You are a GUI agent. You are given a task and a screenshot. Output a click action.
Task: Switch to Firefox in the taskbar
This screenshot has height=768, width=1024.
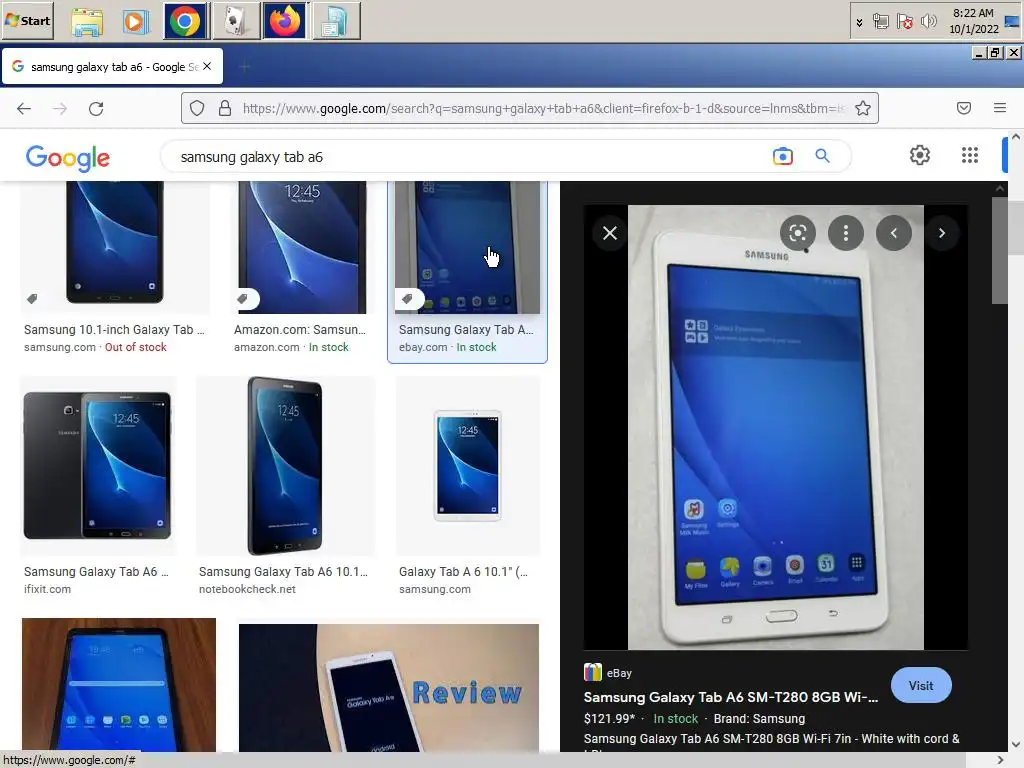[285, 21]
